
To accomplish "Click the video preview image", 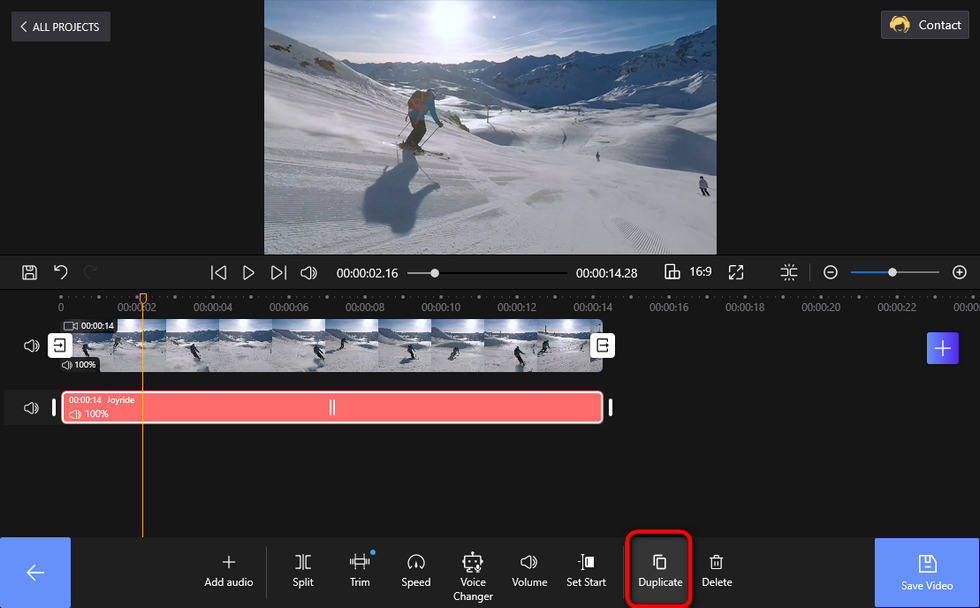I will click(490, 127).
